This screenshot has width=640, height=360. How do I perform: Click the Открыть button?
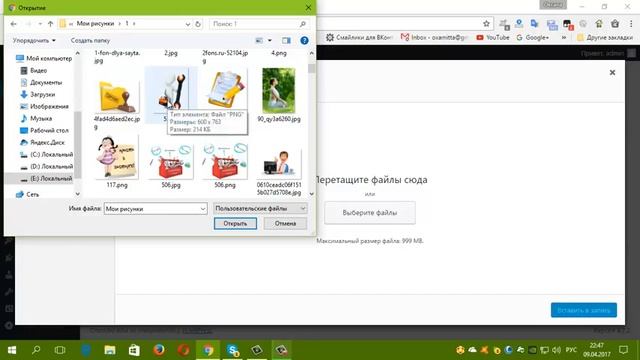pyautogui.click(x=235, y=223)
